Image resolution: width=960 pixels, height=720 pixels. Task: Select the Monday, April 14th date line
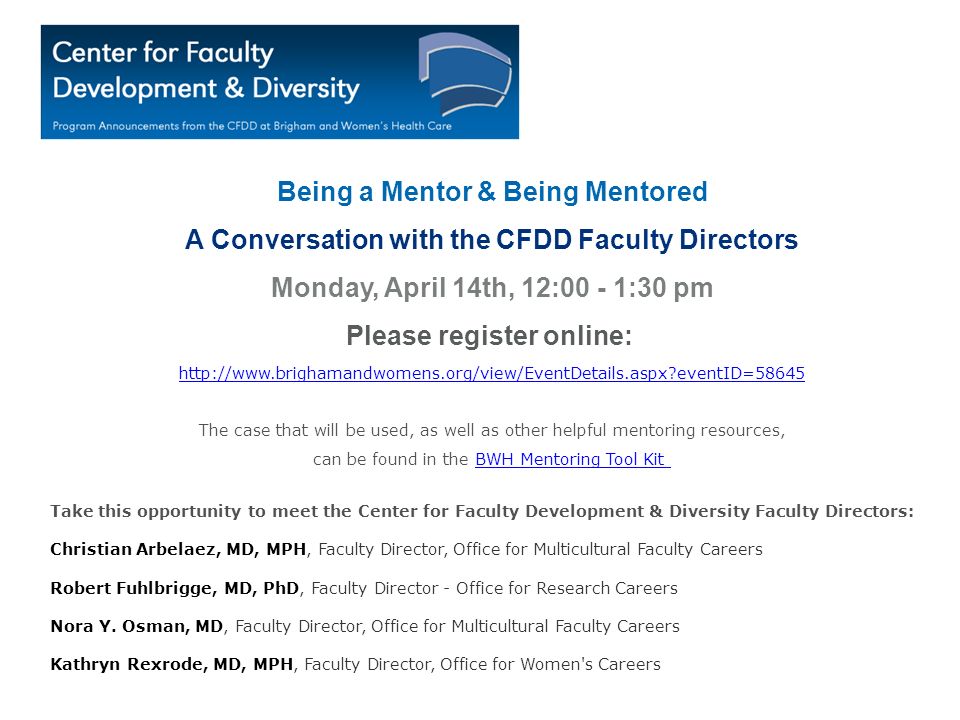click(x=492, y=288)
